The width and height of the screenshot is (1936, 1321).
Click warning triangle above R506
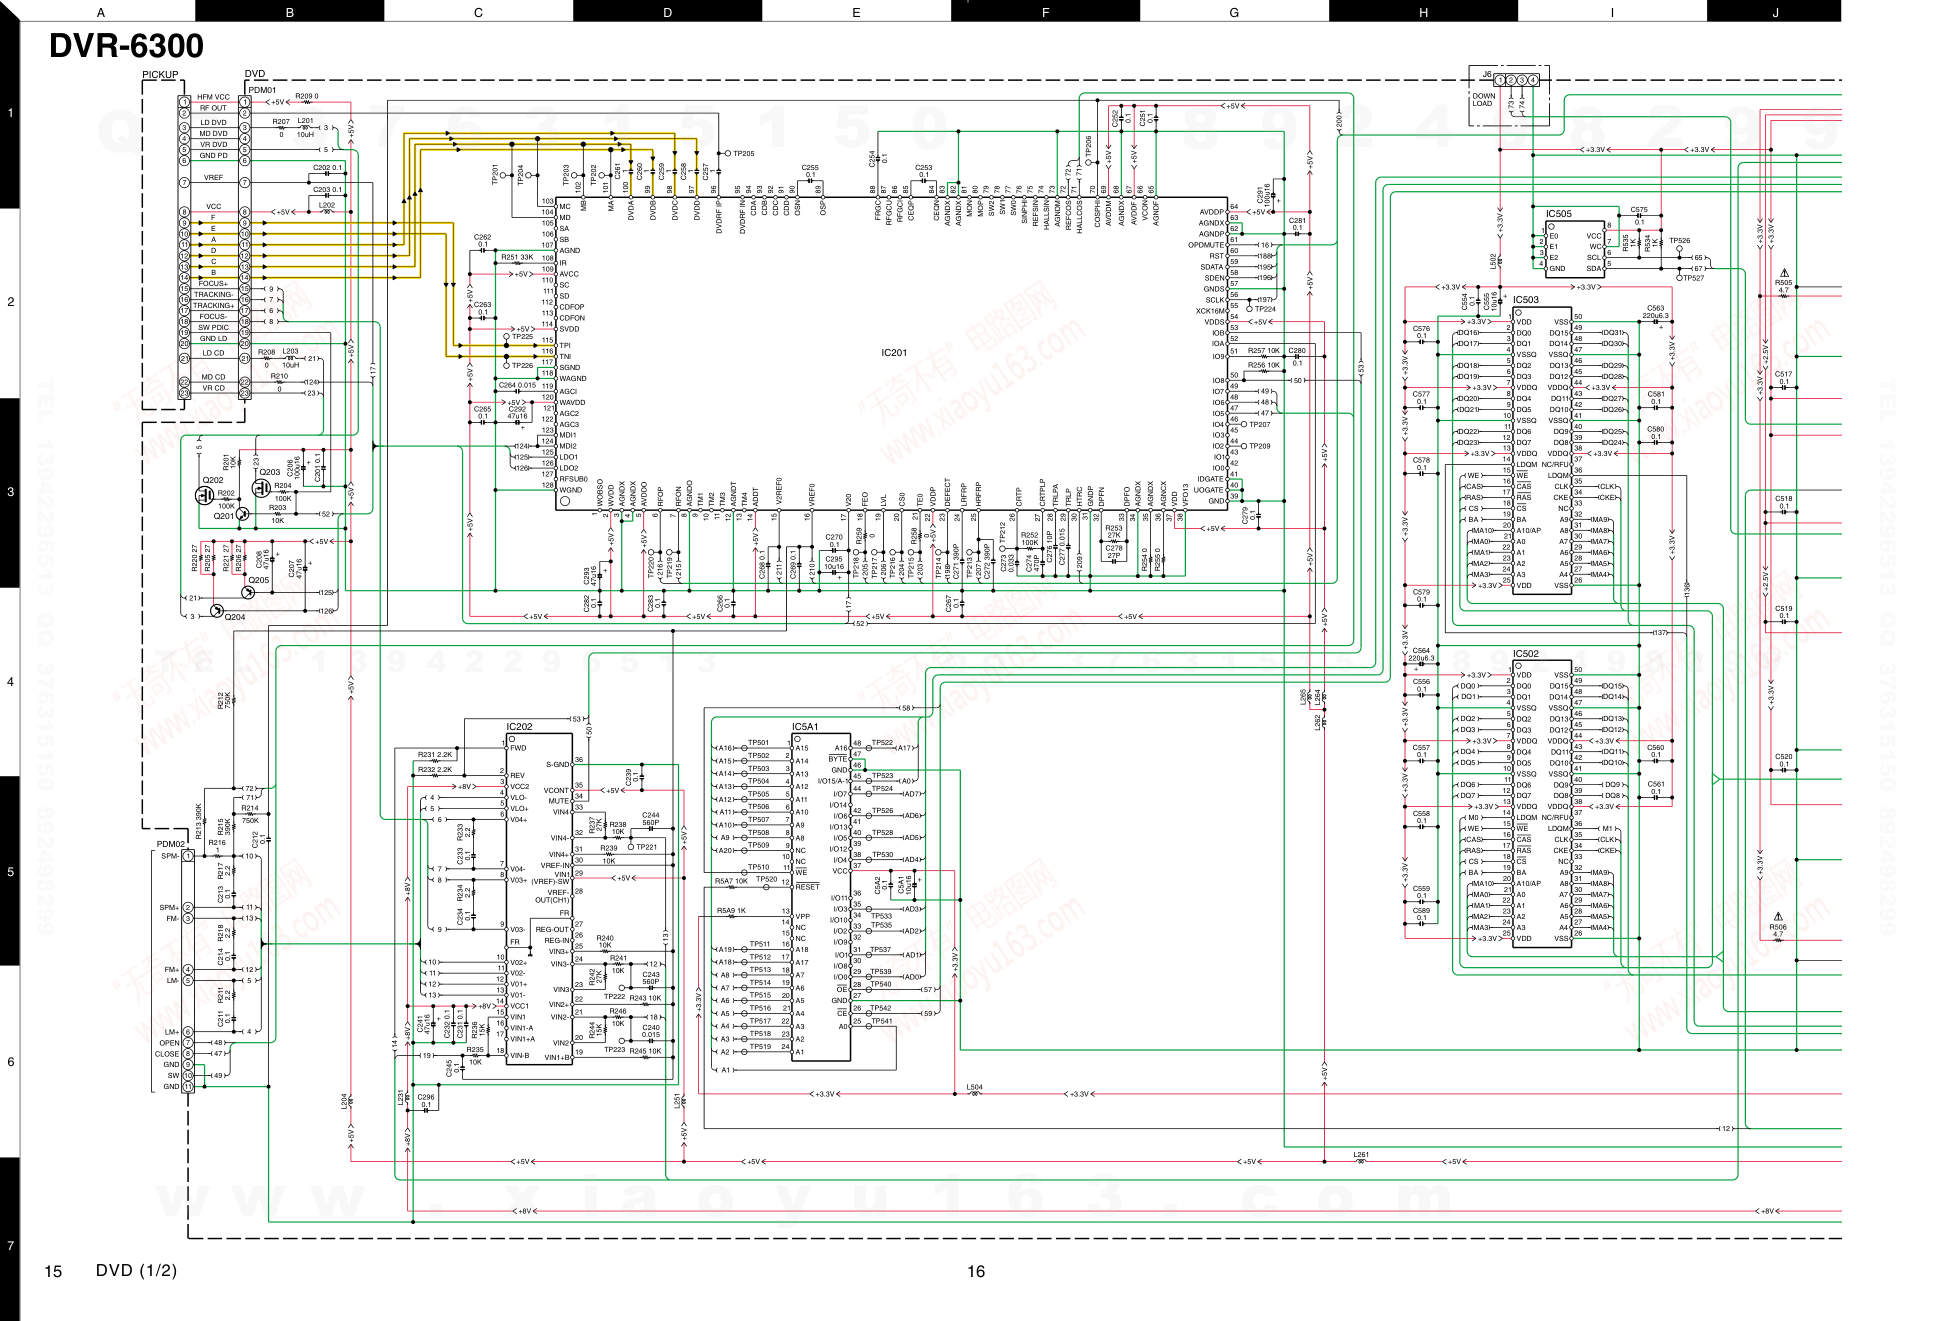click(1777, 916)
